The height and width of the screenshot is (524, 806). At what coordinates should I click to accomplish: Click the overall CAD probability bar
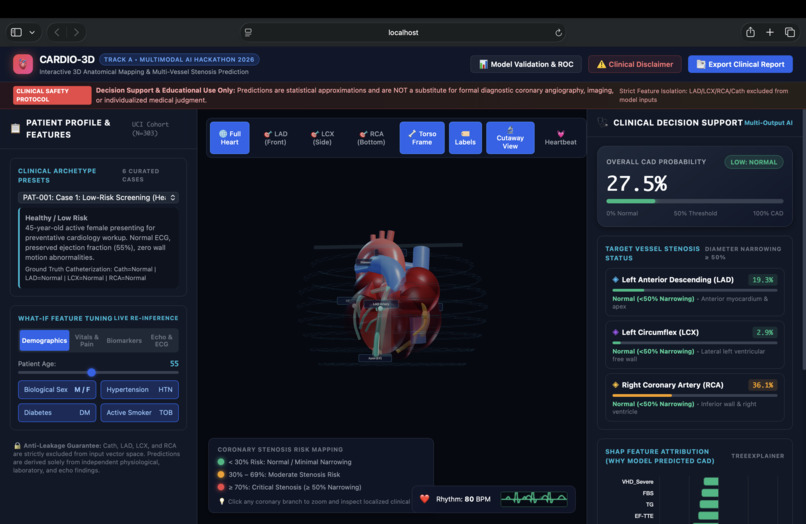click(694, 201)
